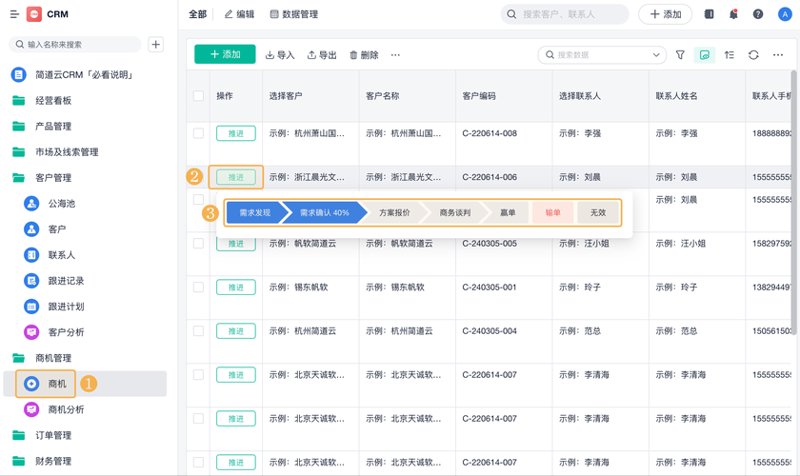Open the sort icon in toolbar

pyautogui.click(x=729, y=55)
